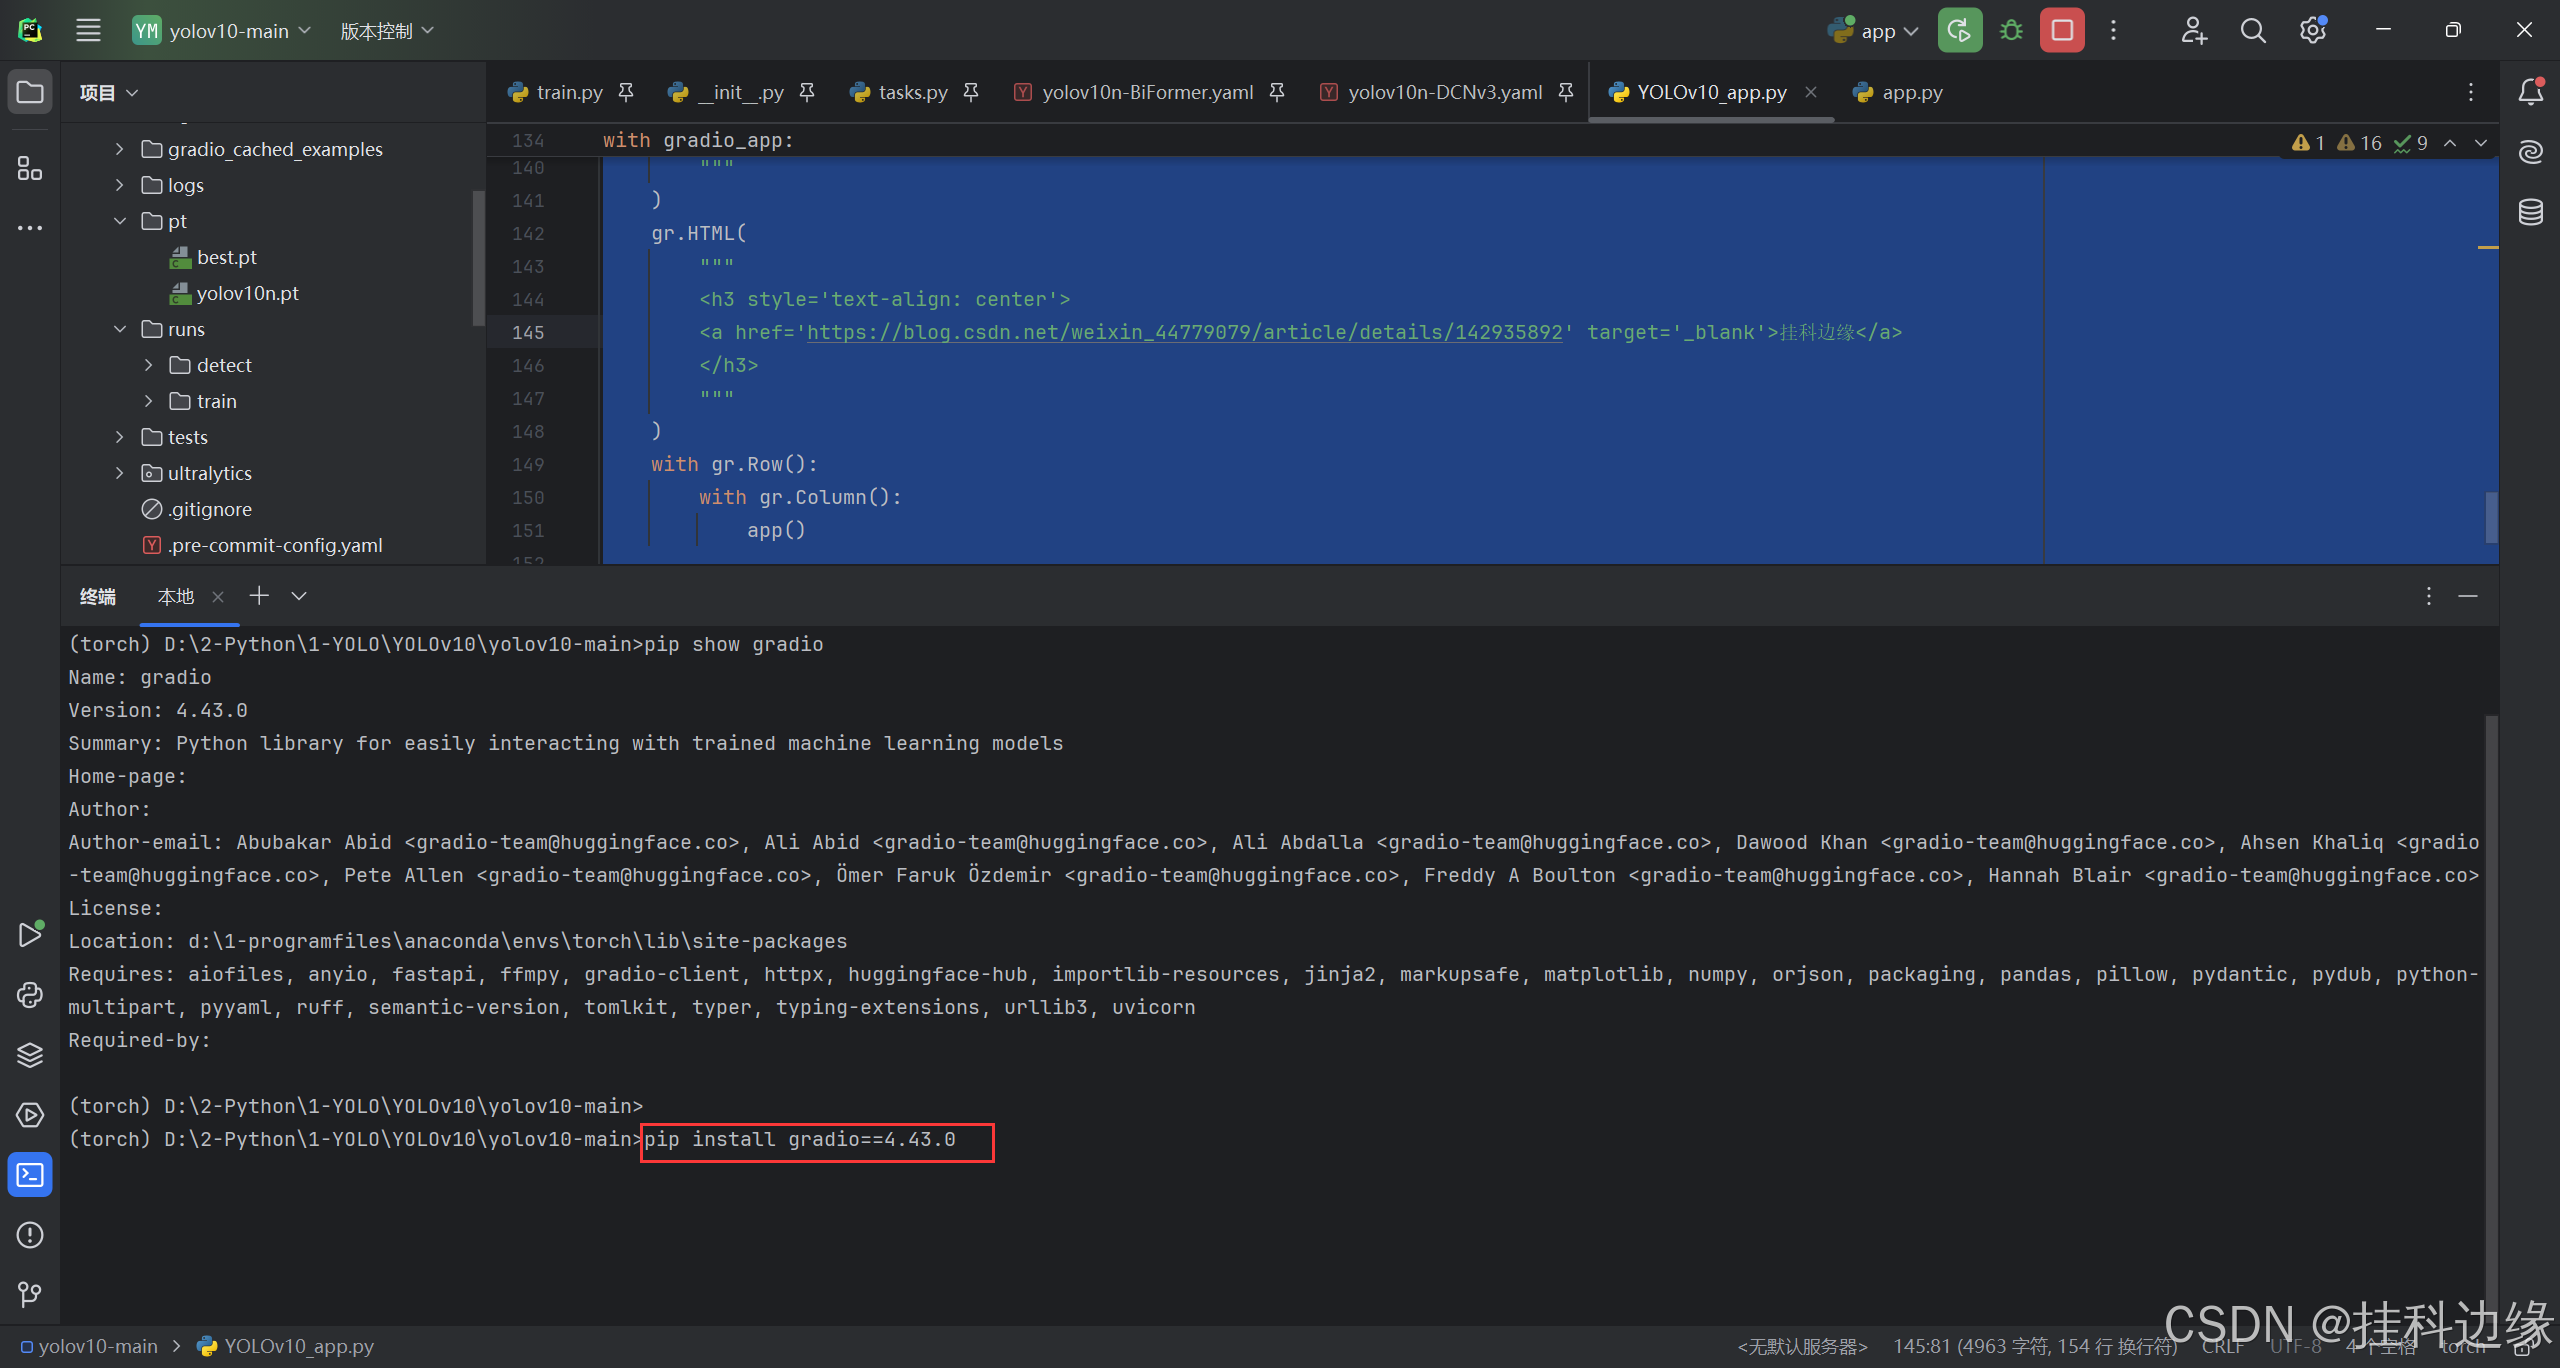Open the Database tool window
The image size is (2560, 1368).
click(2530, 212)
